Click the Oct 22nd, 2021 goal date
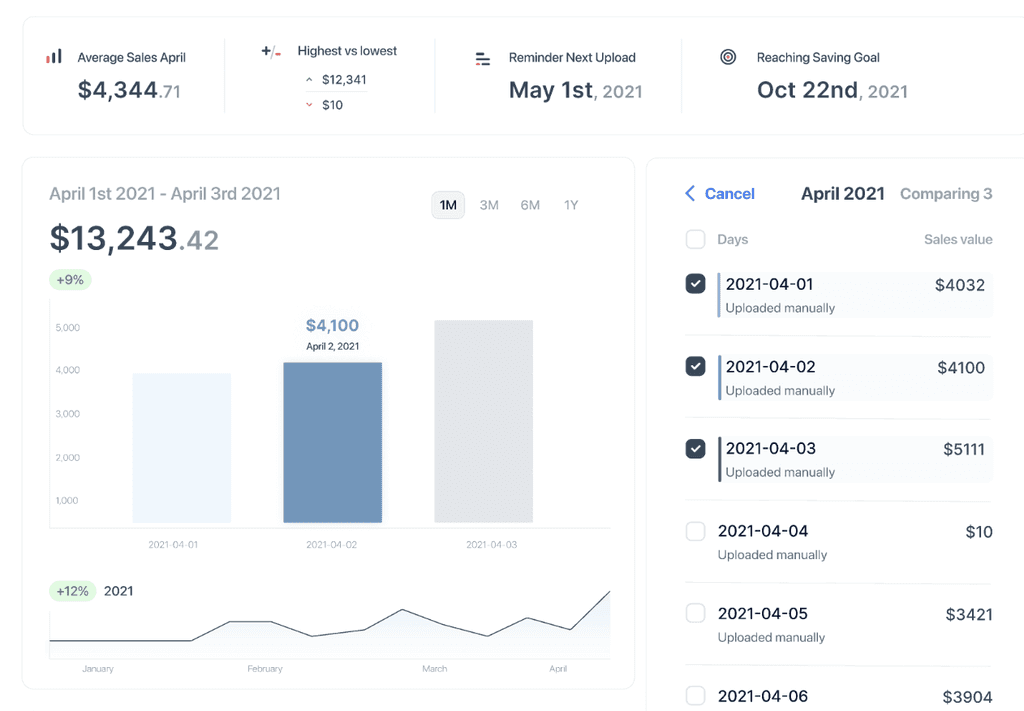This screenshot has width=1024, height=711. point(832,90)
